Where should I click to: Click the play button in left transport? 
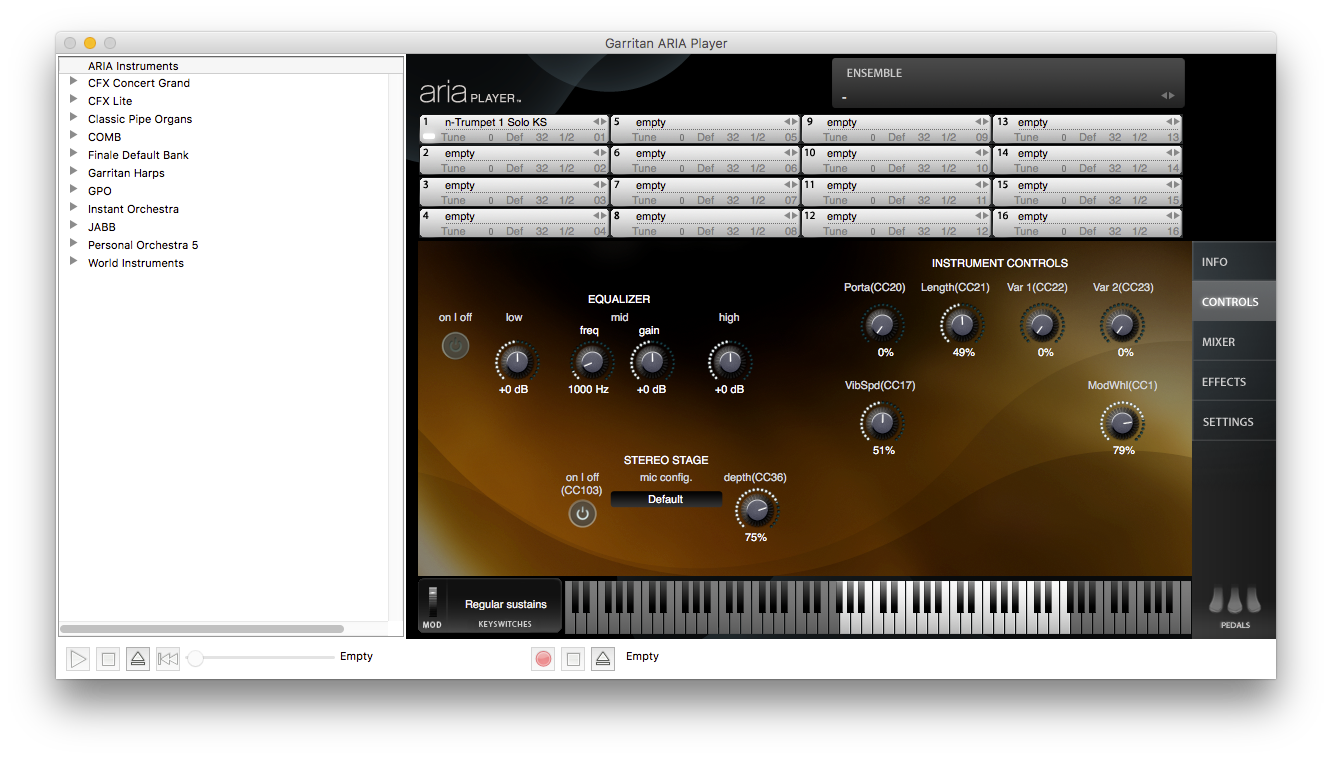78,659
